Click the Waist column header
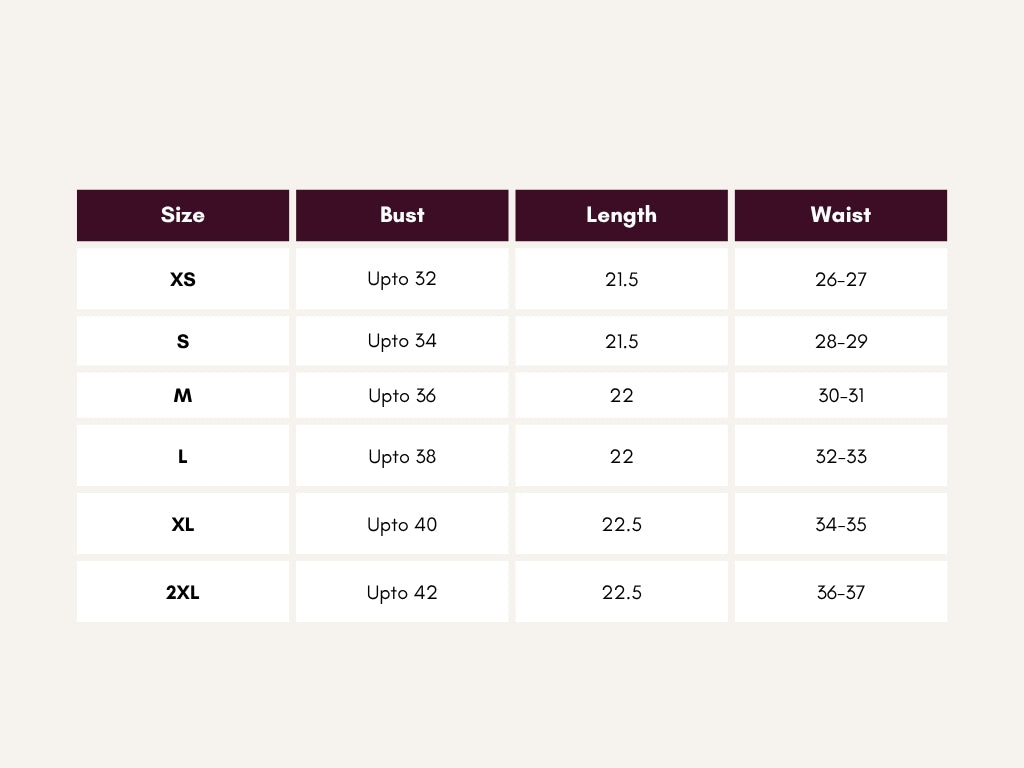This screenshot has width=1024, height=768. pos(840,215)
